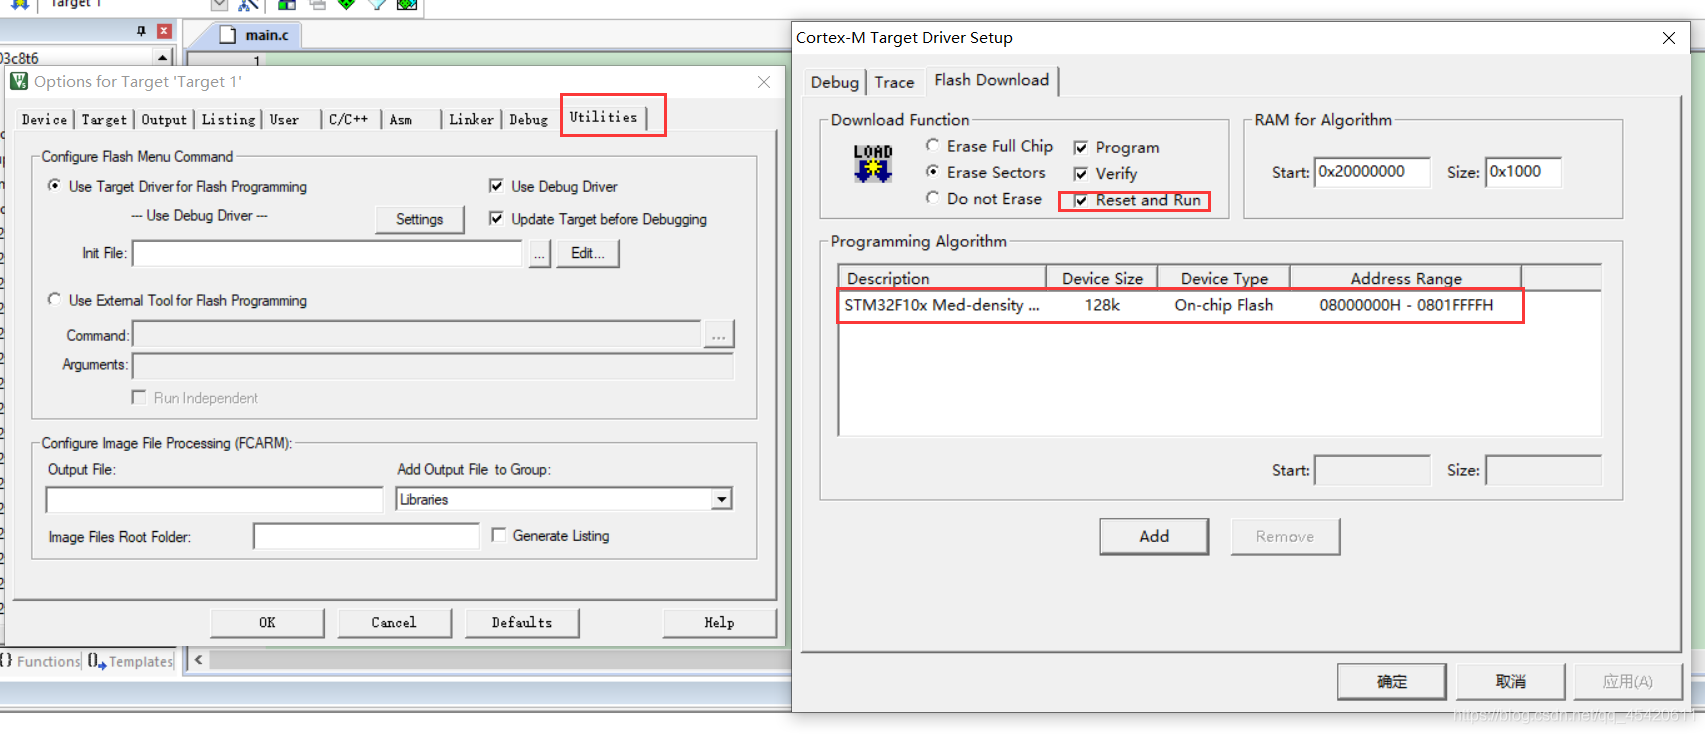Click the Output File input field
Image resolution: width=1705 pixels, height=734 pixels.
[x=214, y=499]
